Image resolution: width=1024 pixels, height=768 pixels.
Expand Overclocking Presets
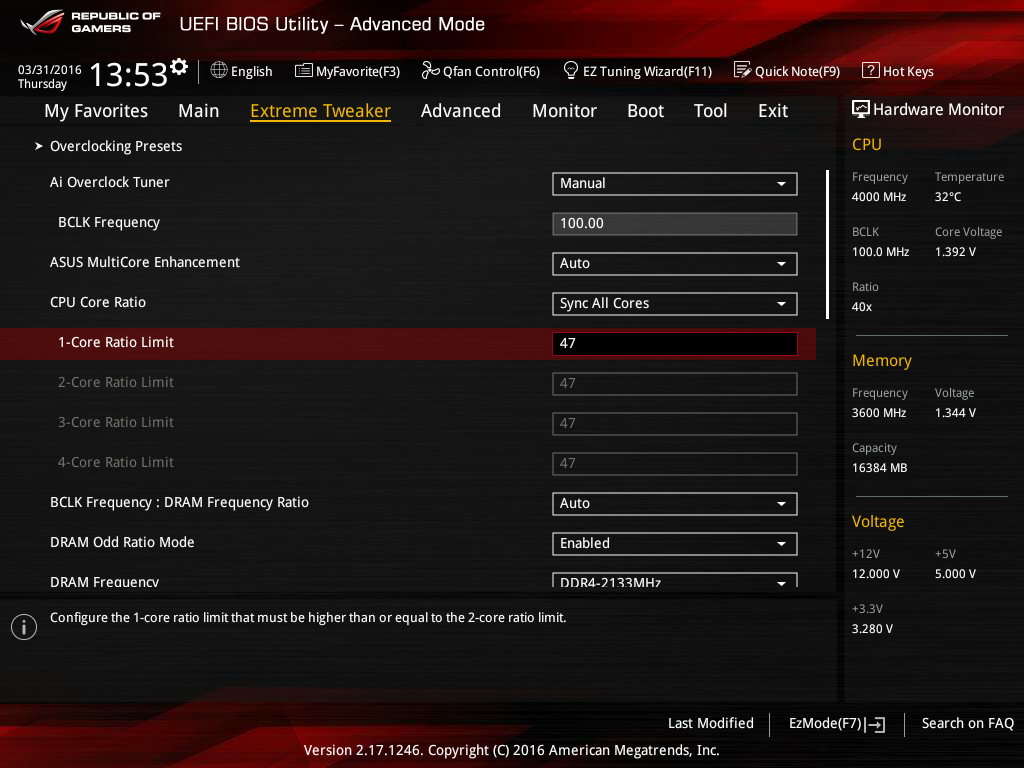[115, 146]
